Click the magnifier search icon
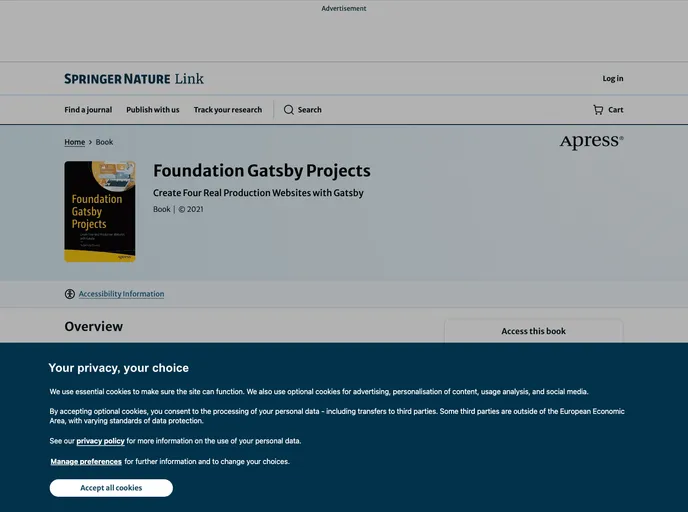This screenshot has width=688, height=512. pos(289,110)
